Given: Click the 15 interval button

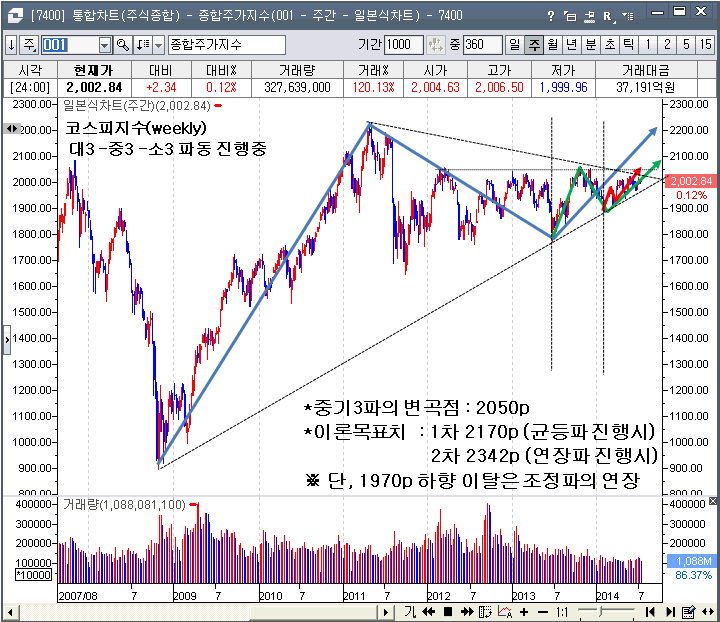Looking at the screenshot, I should tap(705, 45).
